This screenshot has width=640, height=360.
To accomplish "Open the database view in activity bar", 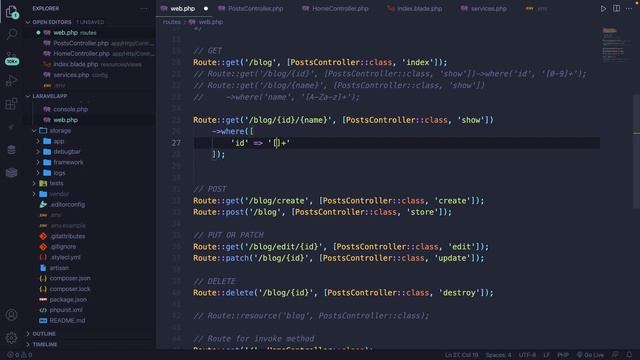I will [11, 150].
